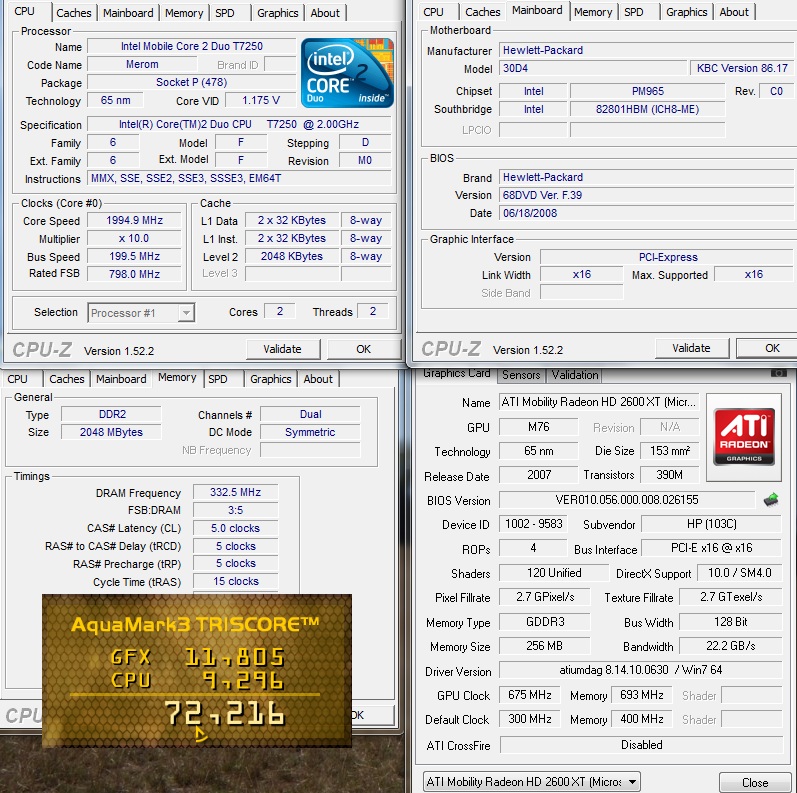Click the GPU-Z BIOS save chip icon

[771, 500]
